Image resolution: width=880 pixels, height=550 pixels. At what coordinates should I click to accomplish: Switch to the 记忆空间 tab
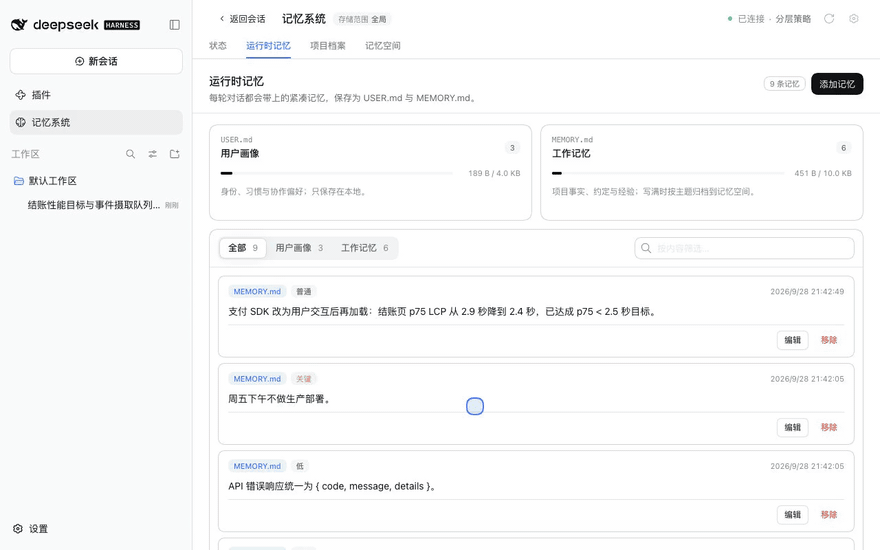383,46
